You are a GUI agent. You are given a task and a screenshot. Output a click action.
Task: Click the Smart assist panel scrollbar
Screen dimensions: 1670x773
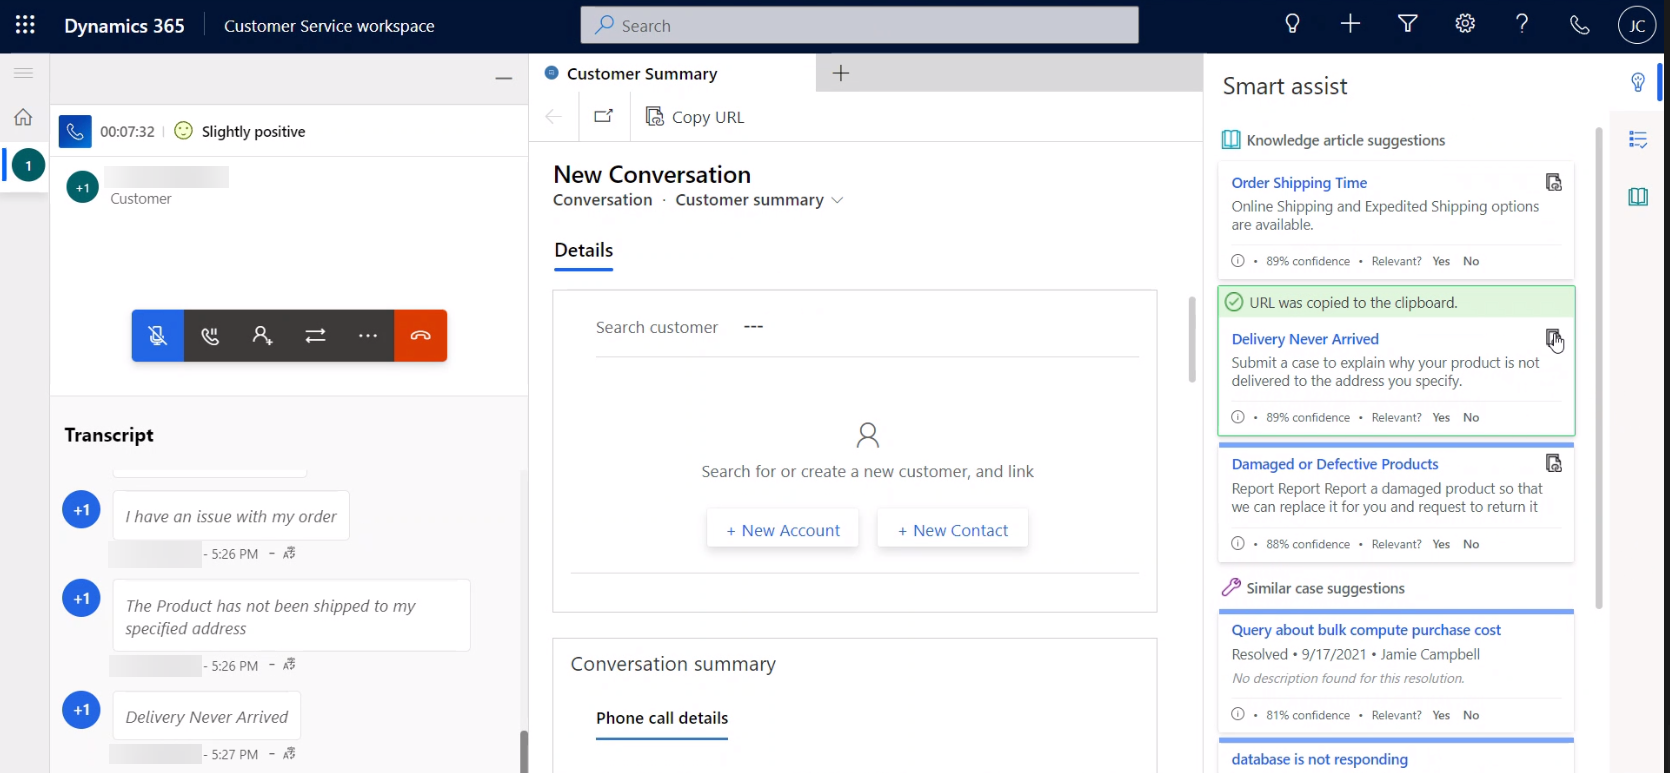pos(1598,368)
